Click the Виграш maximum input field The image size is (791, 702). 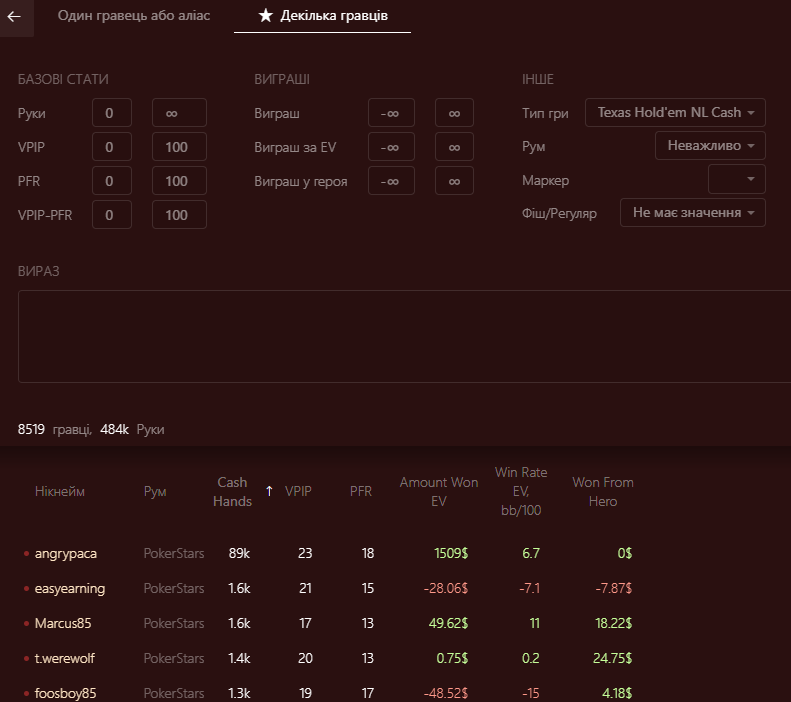(x=454, y=112)
